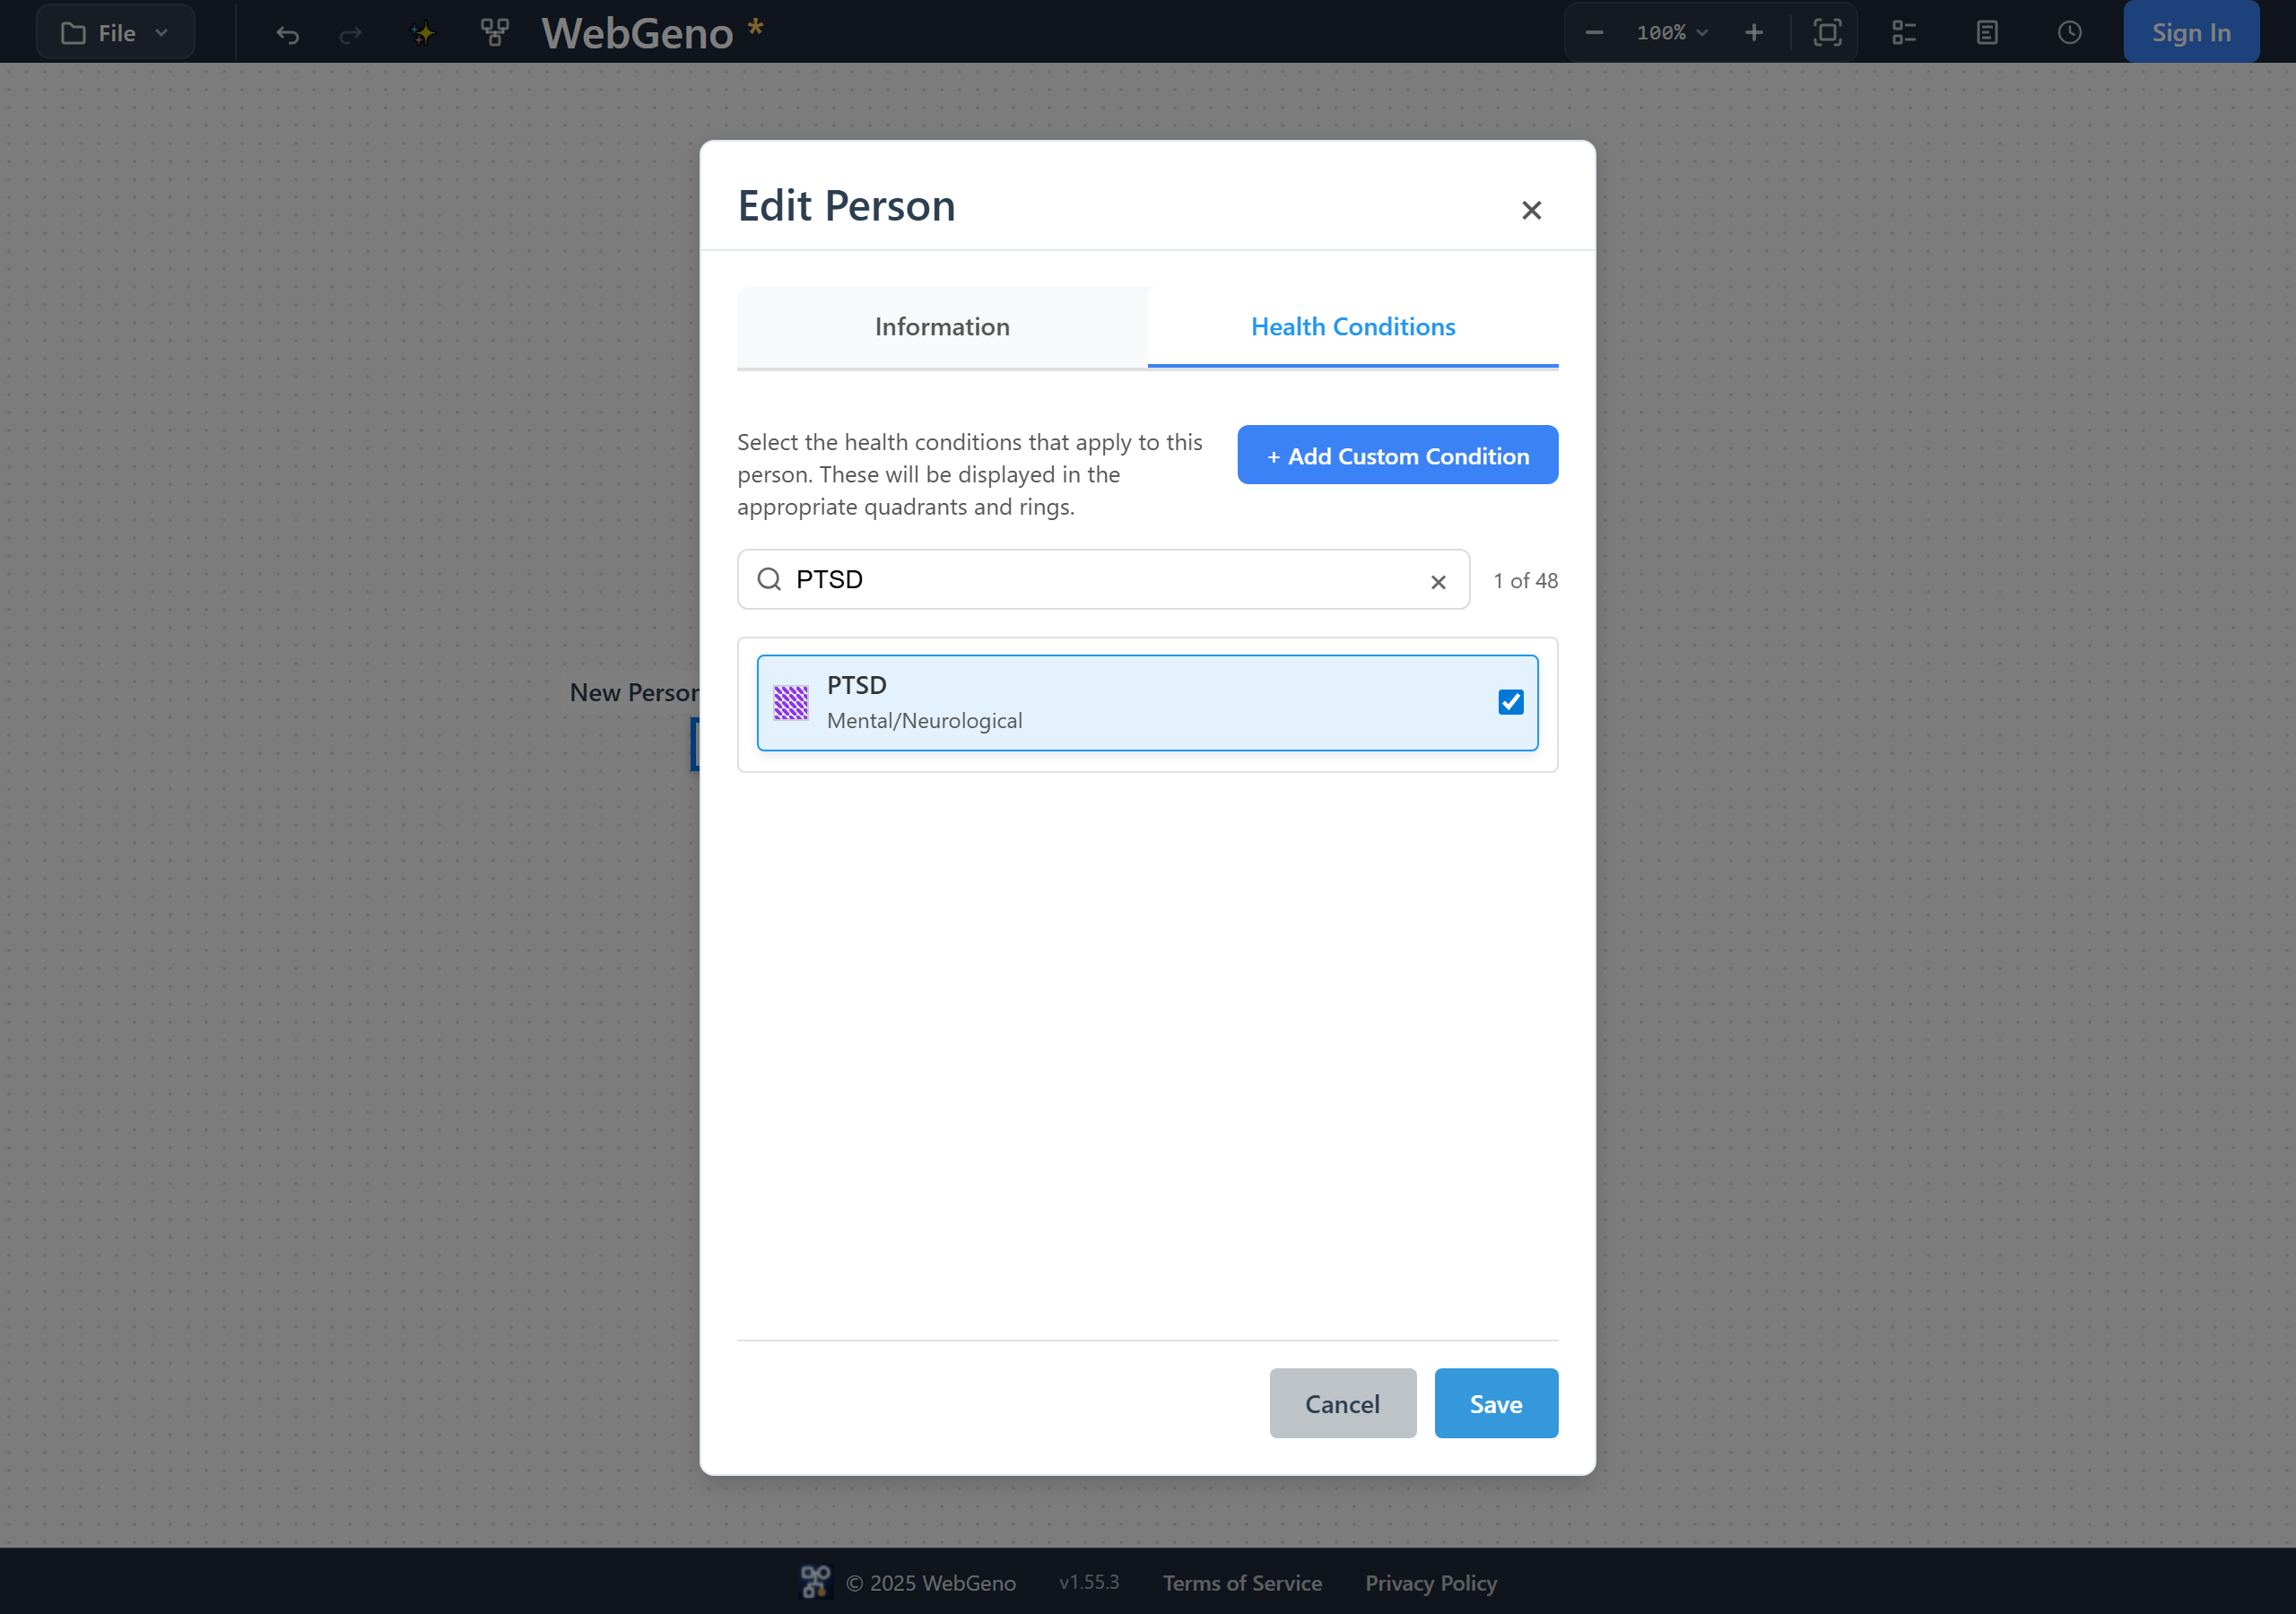Viewport: 2296px width, 1614px height.
Task: Click the purple PTSD pattern swatch
Action: tap(791, 703)
